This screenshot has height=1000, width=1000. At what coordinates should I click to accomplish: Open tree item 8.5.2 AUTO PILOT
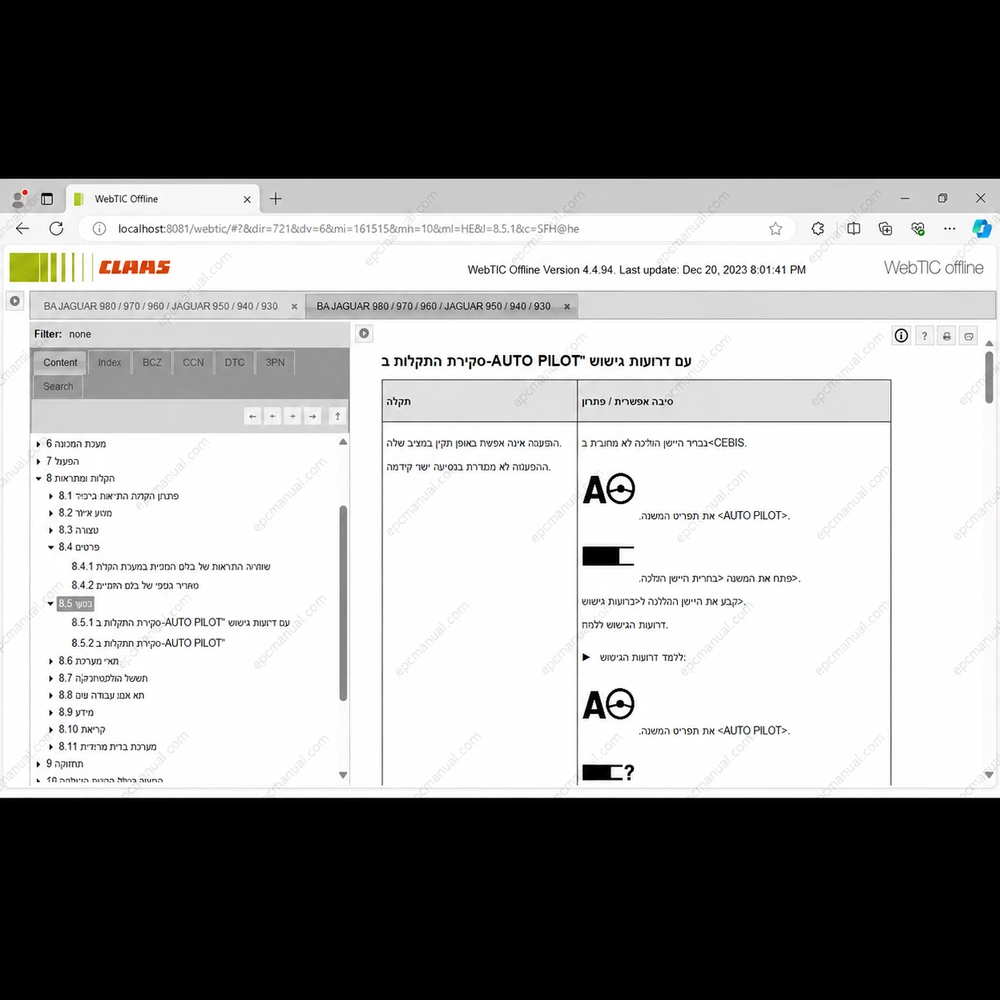click(148, 643)
